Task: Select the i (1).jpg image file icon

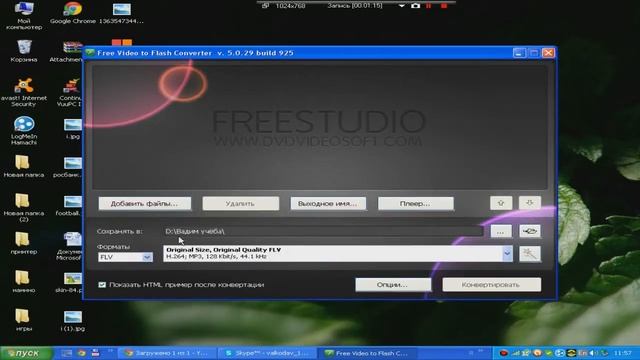Action: pos(73,320)
